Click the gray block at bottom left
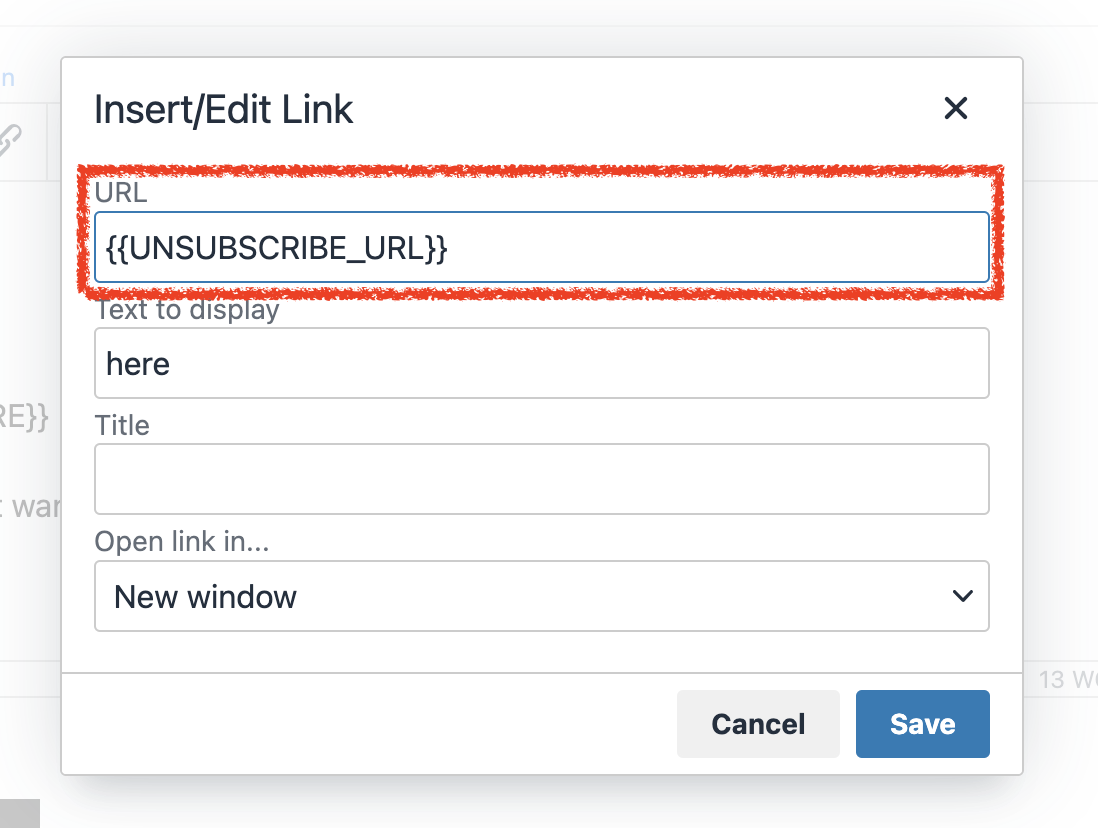1098x828 pixels. pyautogui.click(x=20, y=813)
